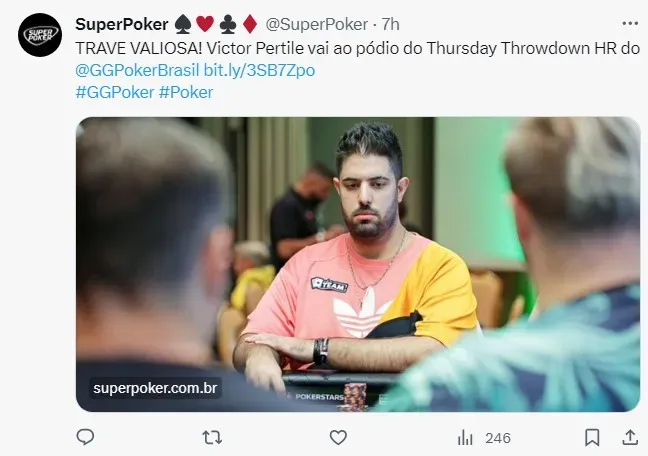Open the poker player photo card
This screenshot has width=648, height=456.
(x=358, y=264)
